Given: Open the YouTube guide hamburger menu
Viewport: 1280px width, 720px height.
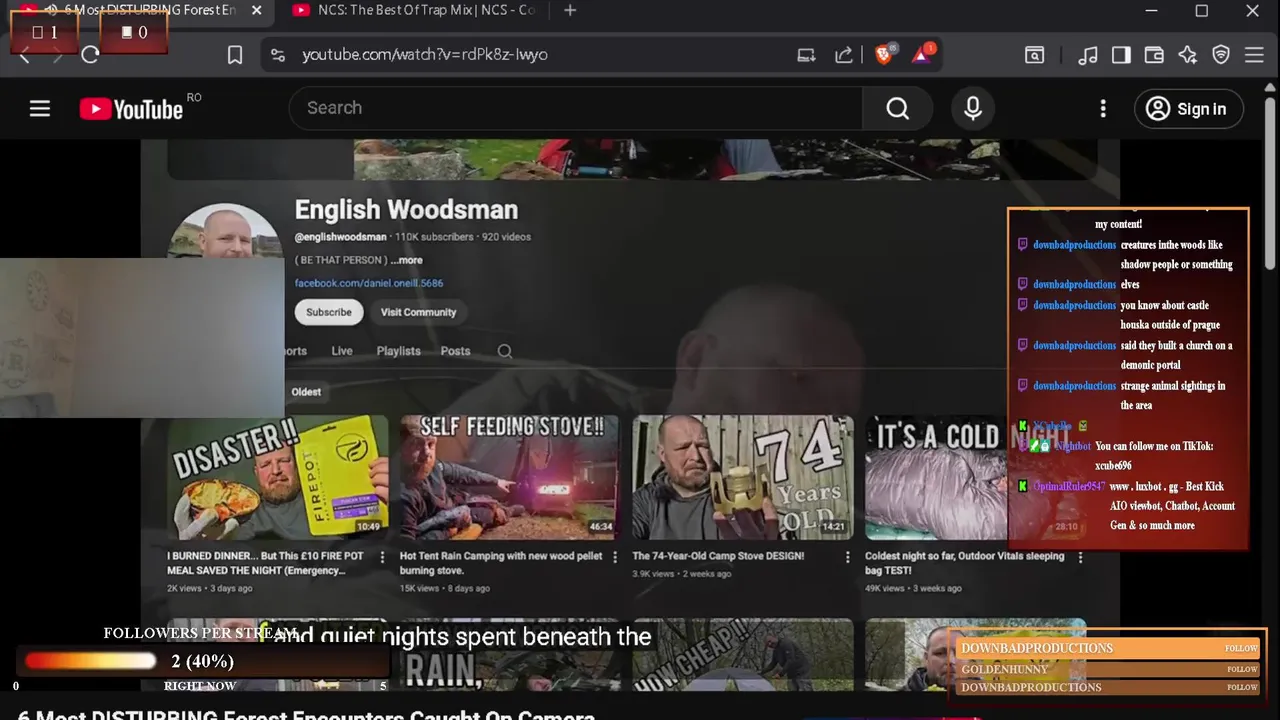Looking at the screenshot, I should 40,108.
